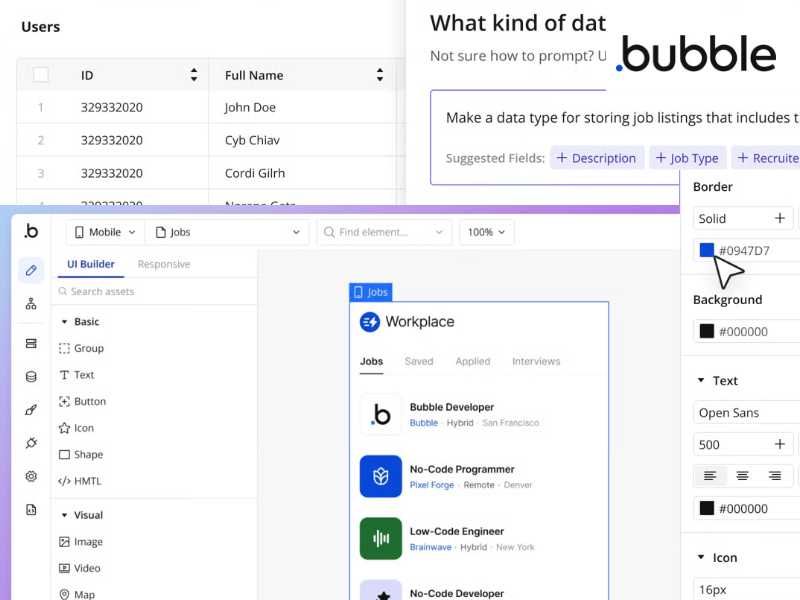Add the Description suggested field
This screenshot has height=600, width=800.
pos(596,158)
